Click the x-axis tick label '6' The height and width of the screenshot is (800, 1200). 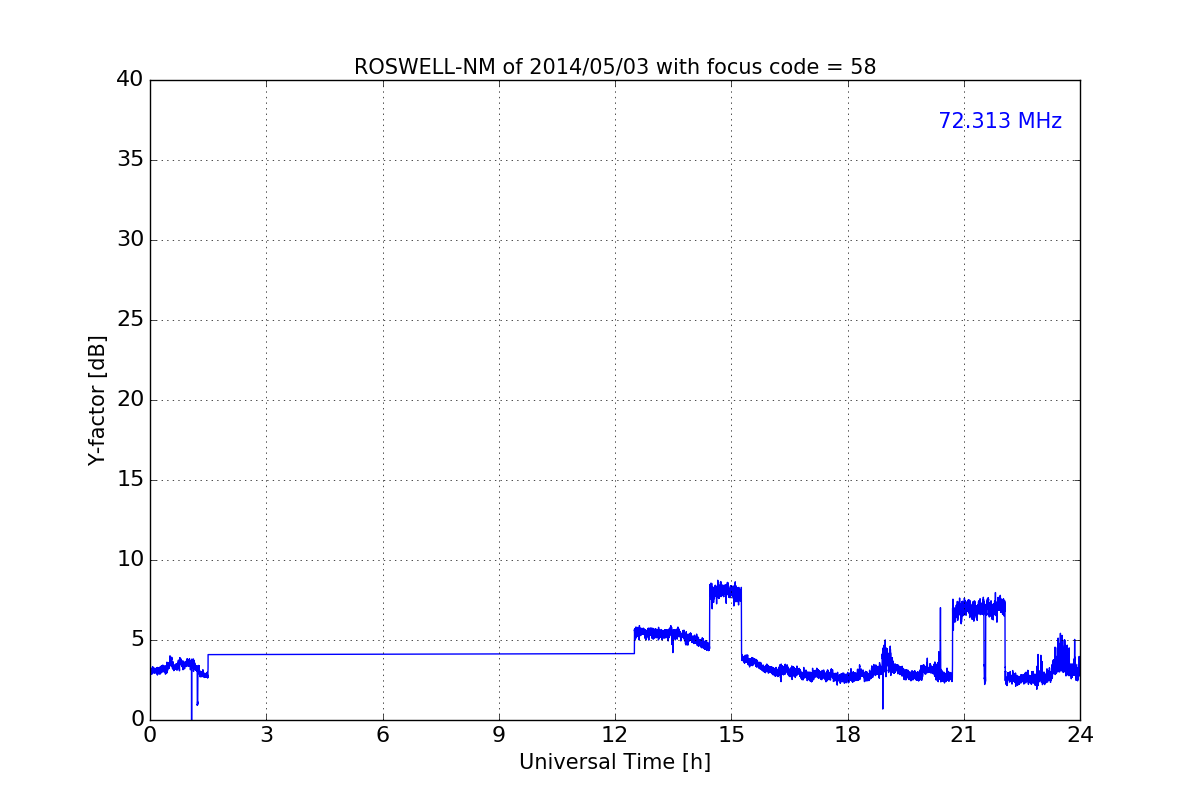(383, 735)
